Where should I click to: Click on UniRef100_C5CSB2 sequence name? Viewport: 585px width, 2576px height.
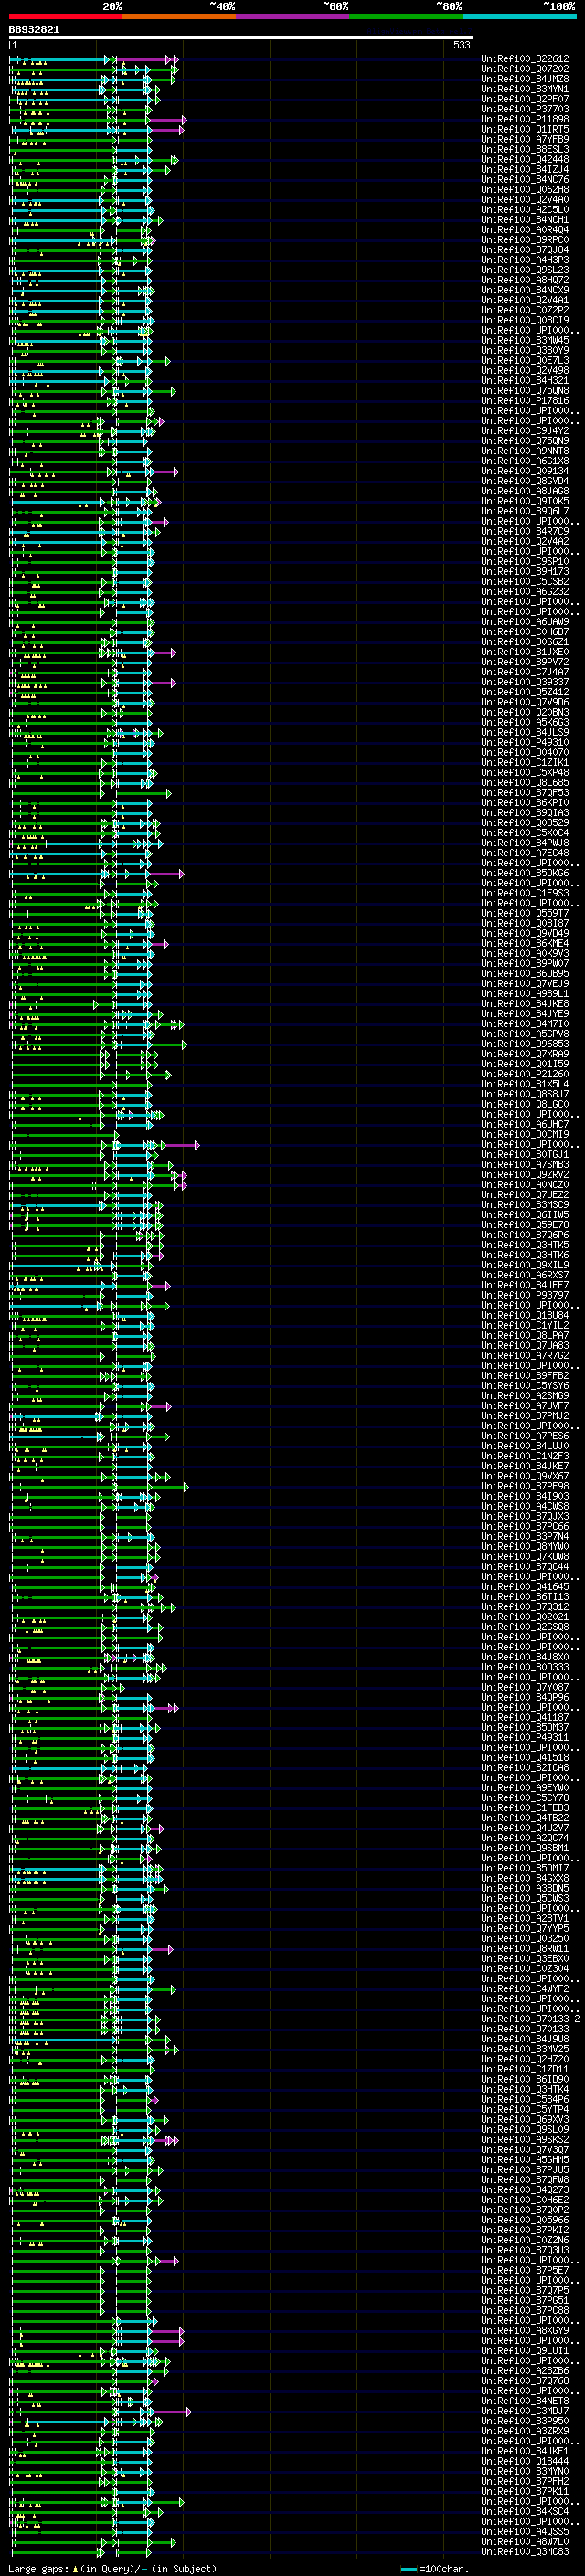pyautogui.click(x=525, y=581)
